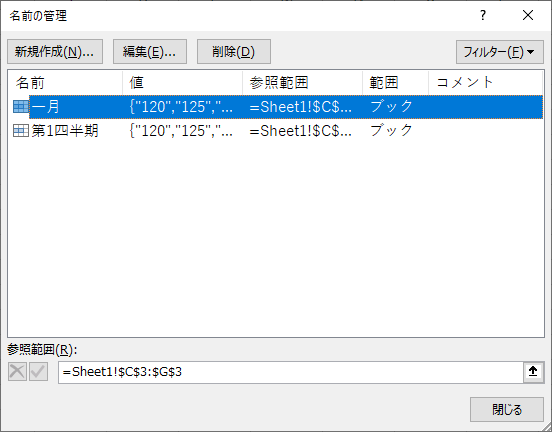Sort by the 値 column header

(182, 83)
